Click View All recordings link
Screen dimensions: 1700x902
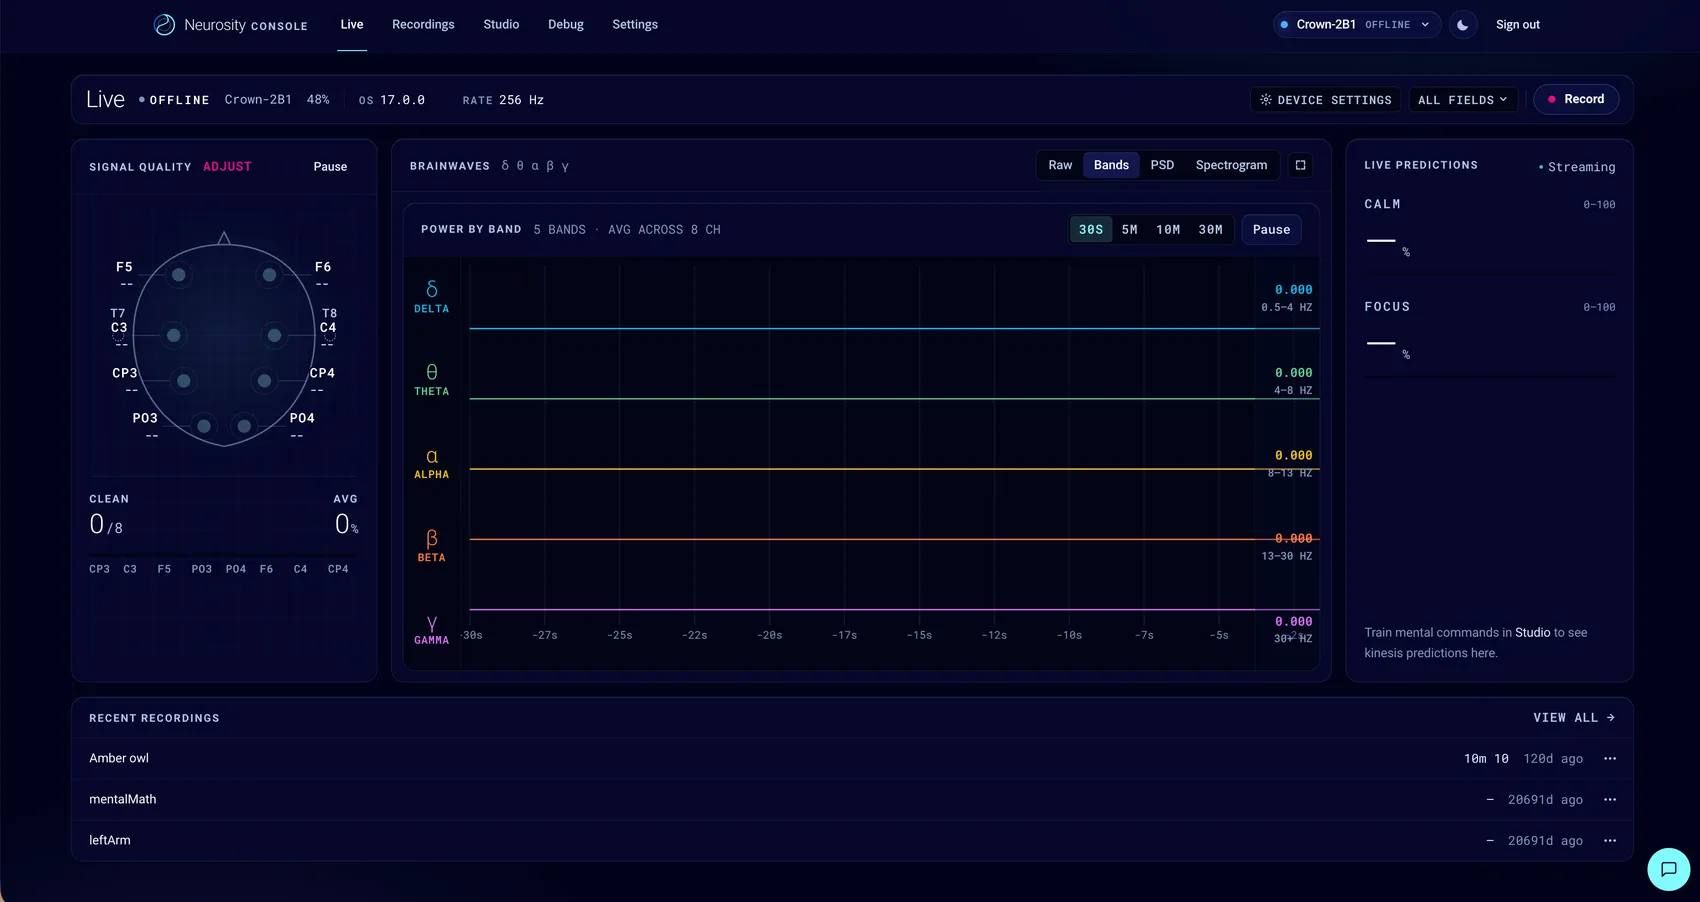(1574, 718)
